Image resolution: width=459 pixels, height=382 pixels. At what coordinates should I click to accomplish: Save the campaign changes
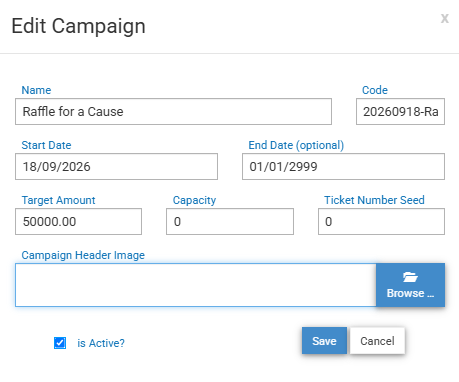pos(324,341)
